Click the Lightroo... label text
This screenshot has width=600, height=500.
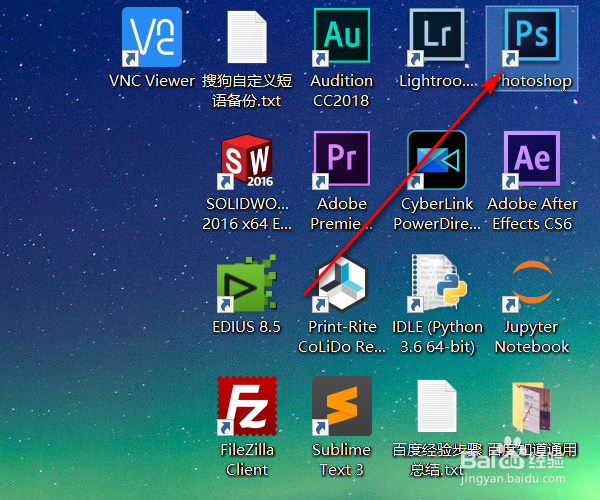pyautogui.click(x=438, y=81)
